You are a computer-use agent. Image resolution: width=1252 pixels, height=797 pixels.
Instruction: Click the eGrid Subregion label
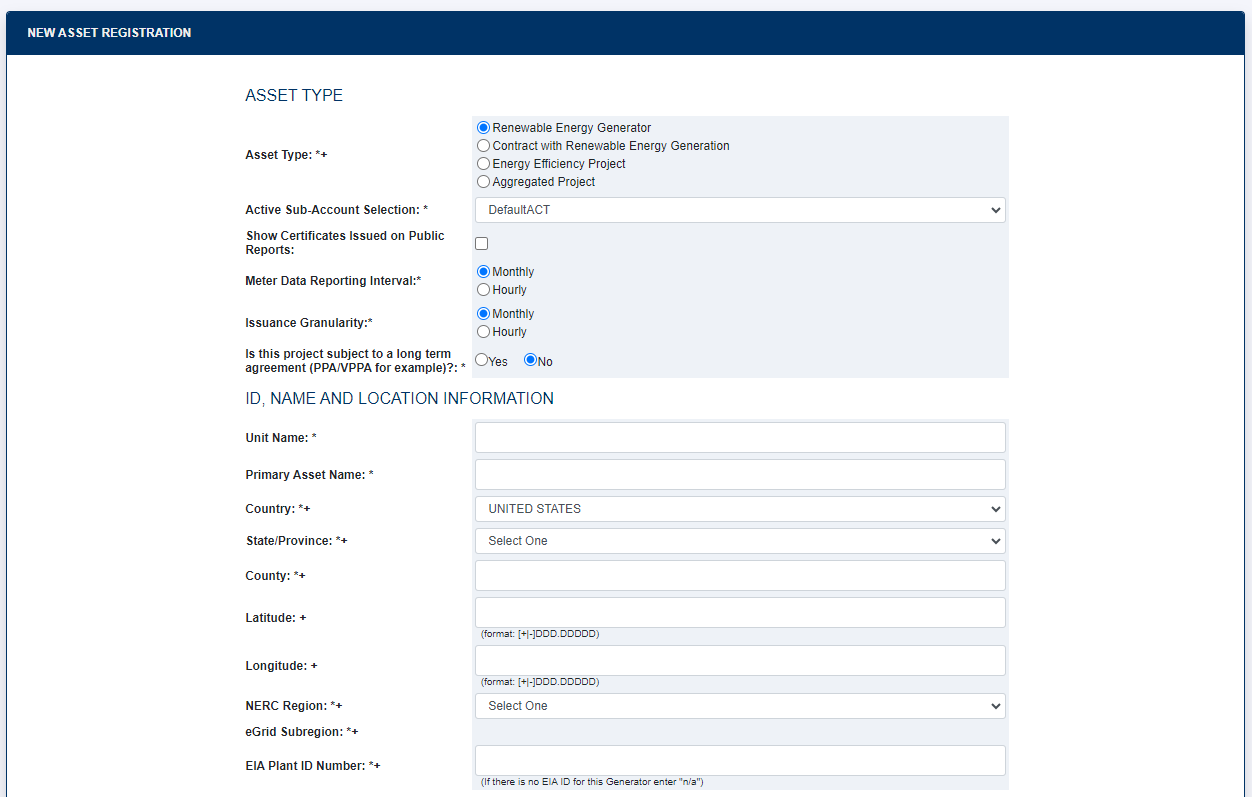point(302,732)
